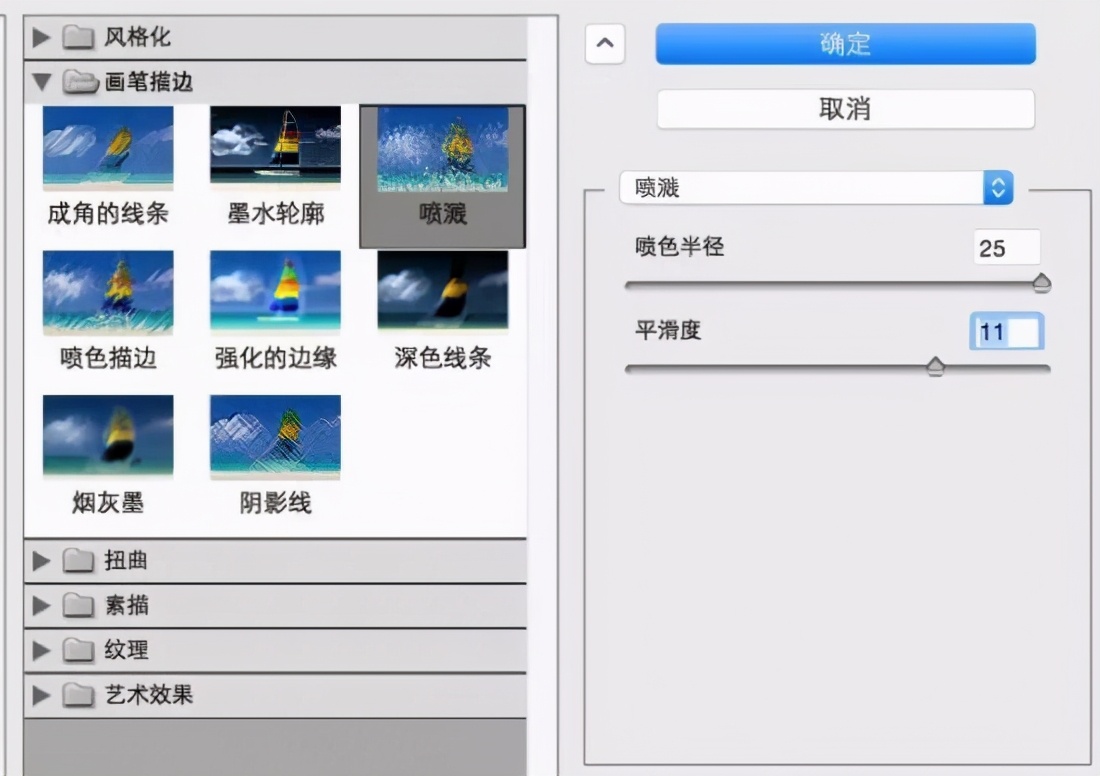Viewport: 1100px width, 776px height.
Task: Choose the 喷溅 filter thumbnail
Action: tap(442, 150)
